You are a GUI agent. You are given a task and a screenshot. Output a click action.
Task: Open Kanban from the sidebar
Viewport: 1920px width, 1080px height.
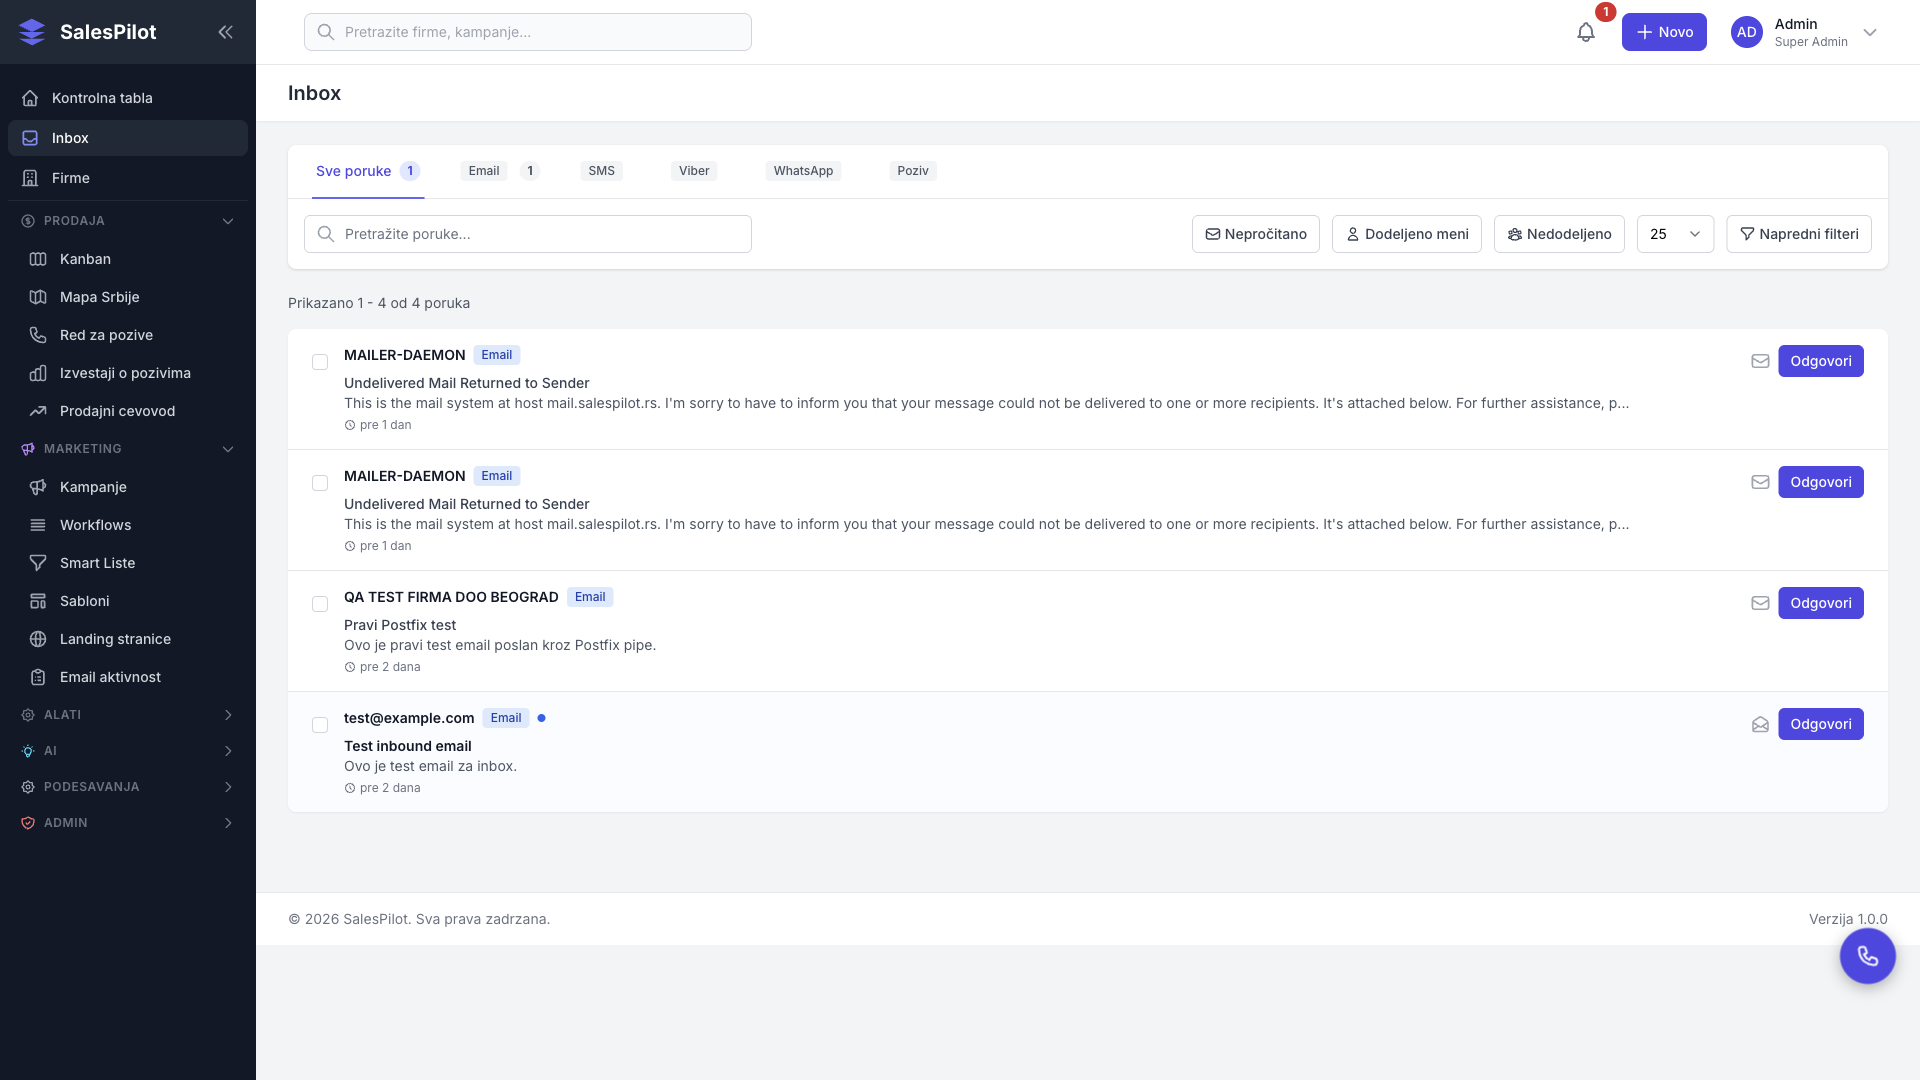(85, 259)
